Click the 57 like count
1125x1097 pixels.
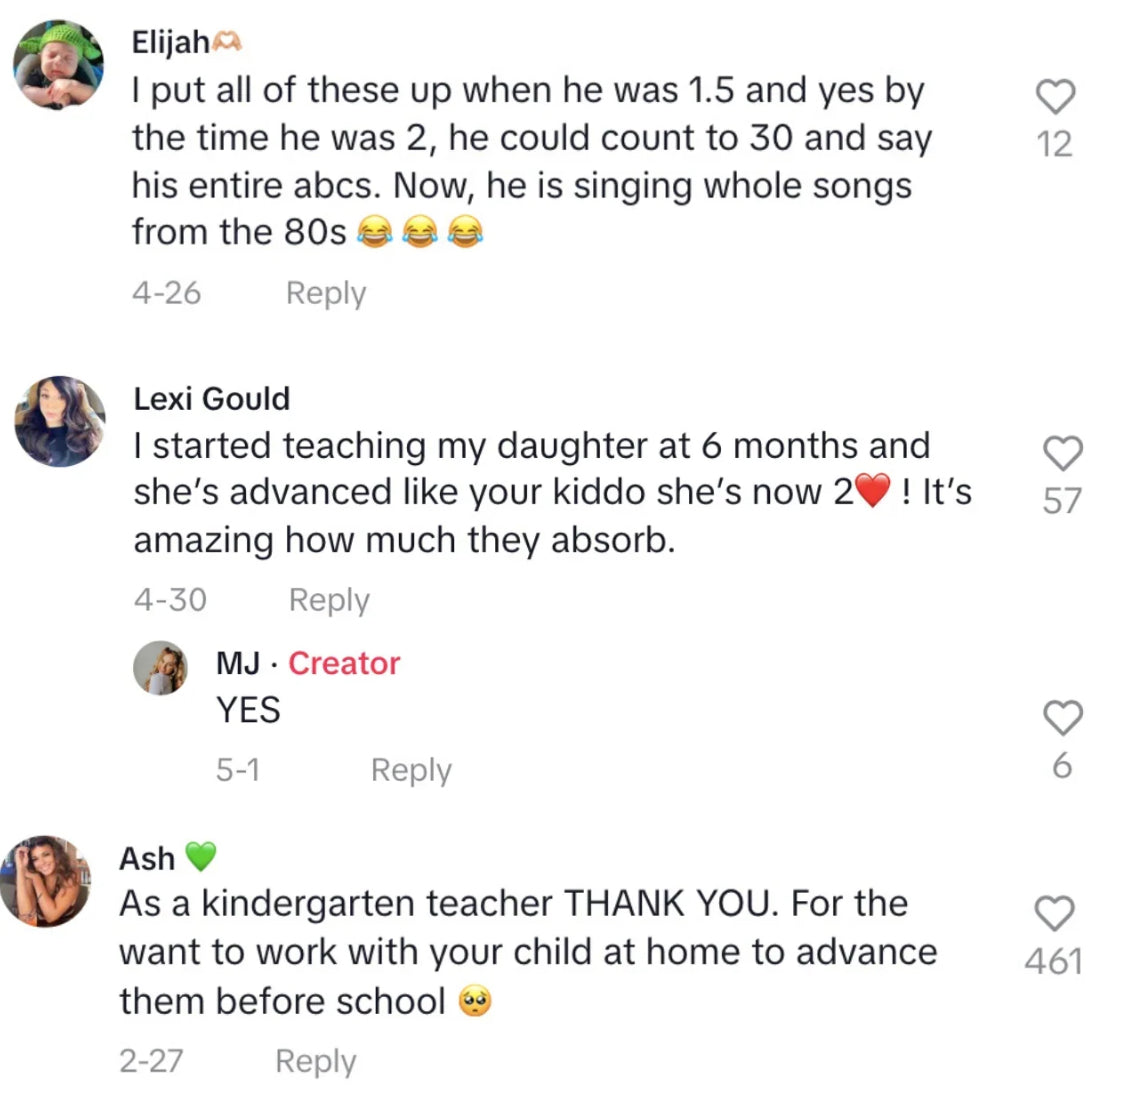[1062, 500]
